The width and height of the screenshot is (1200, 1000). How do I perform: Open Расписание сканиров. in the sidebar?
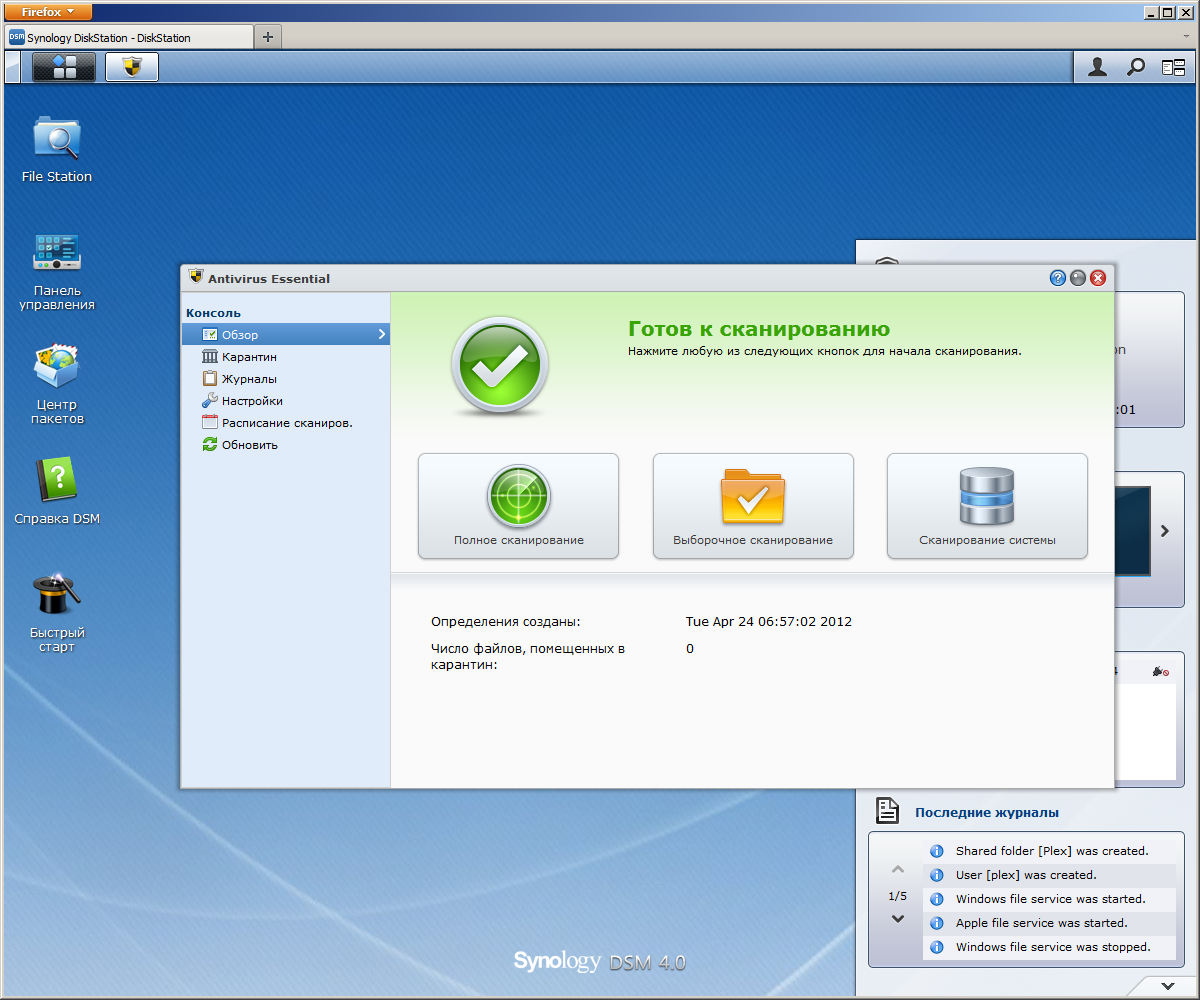coord(285,423)
